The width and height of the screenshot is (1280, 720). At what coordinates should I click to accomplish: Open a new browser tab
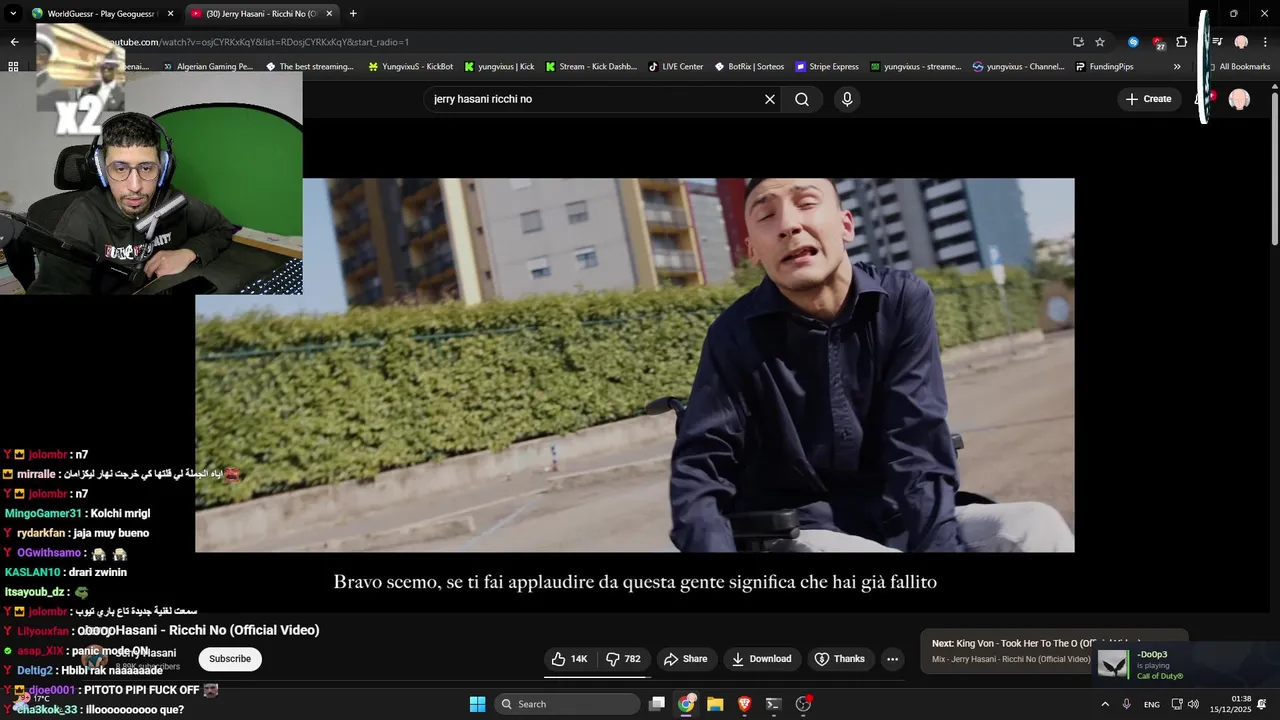pos(353,14)
